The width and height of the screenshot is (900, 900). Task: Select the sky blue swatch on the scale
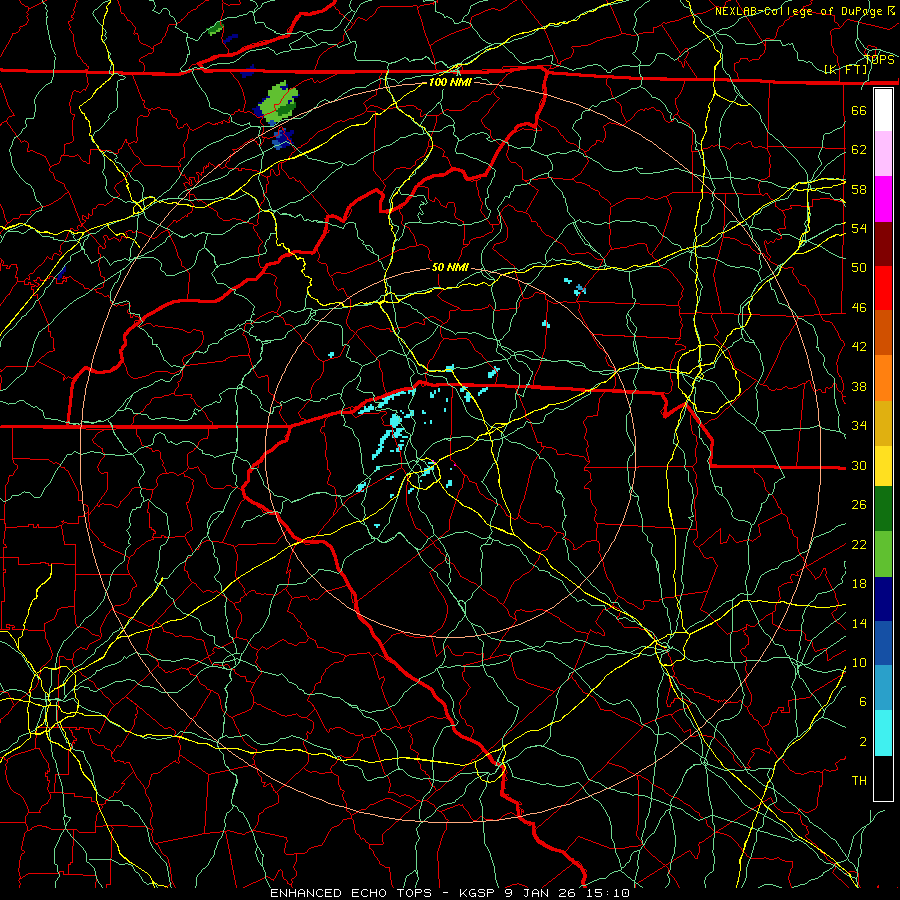coord(883,688)
